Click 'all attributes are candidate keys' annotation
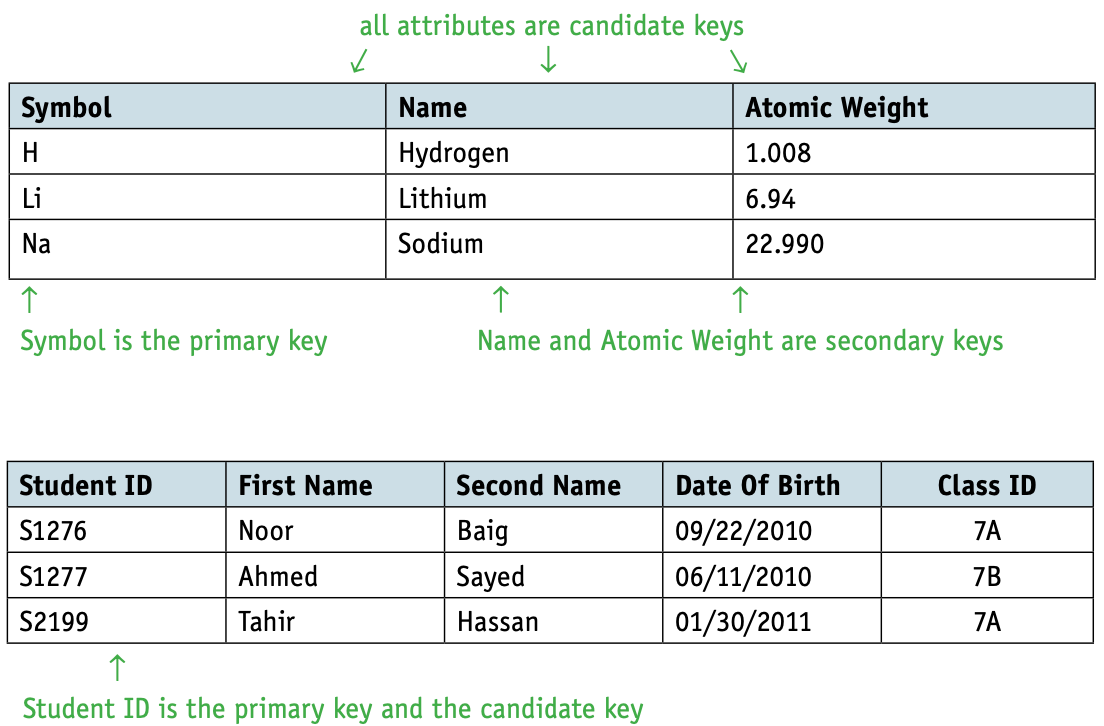 coord(551,26)
